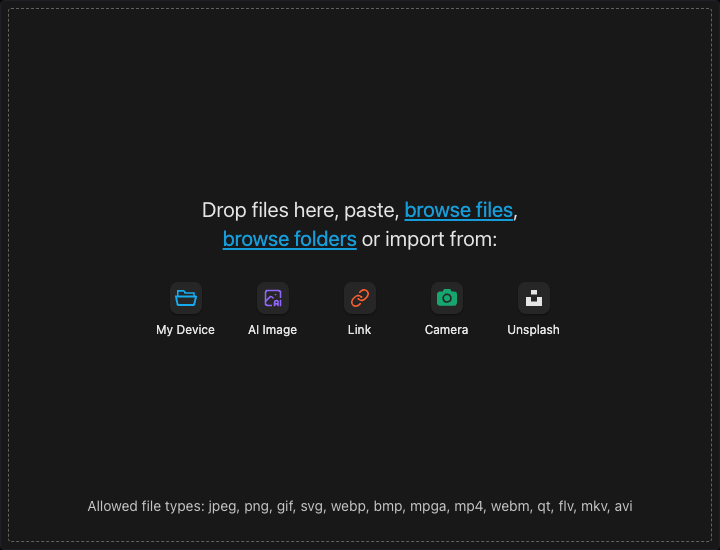
Task: Click "avi" at the end of allowed types
Action: (623, 506)
